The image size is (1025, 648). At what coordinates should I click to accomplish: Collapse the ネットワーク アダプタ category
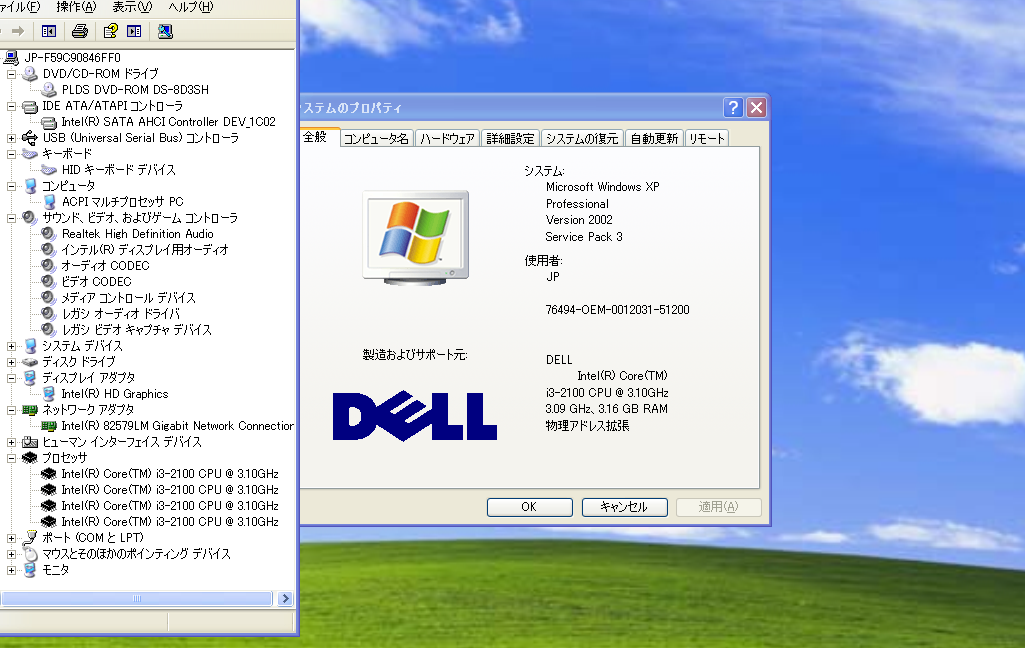(11, 410)
